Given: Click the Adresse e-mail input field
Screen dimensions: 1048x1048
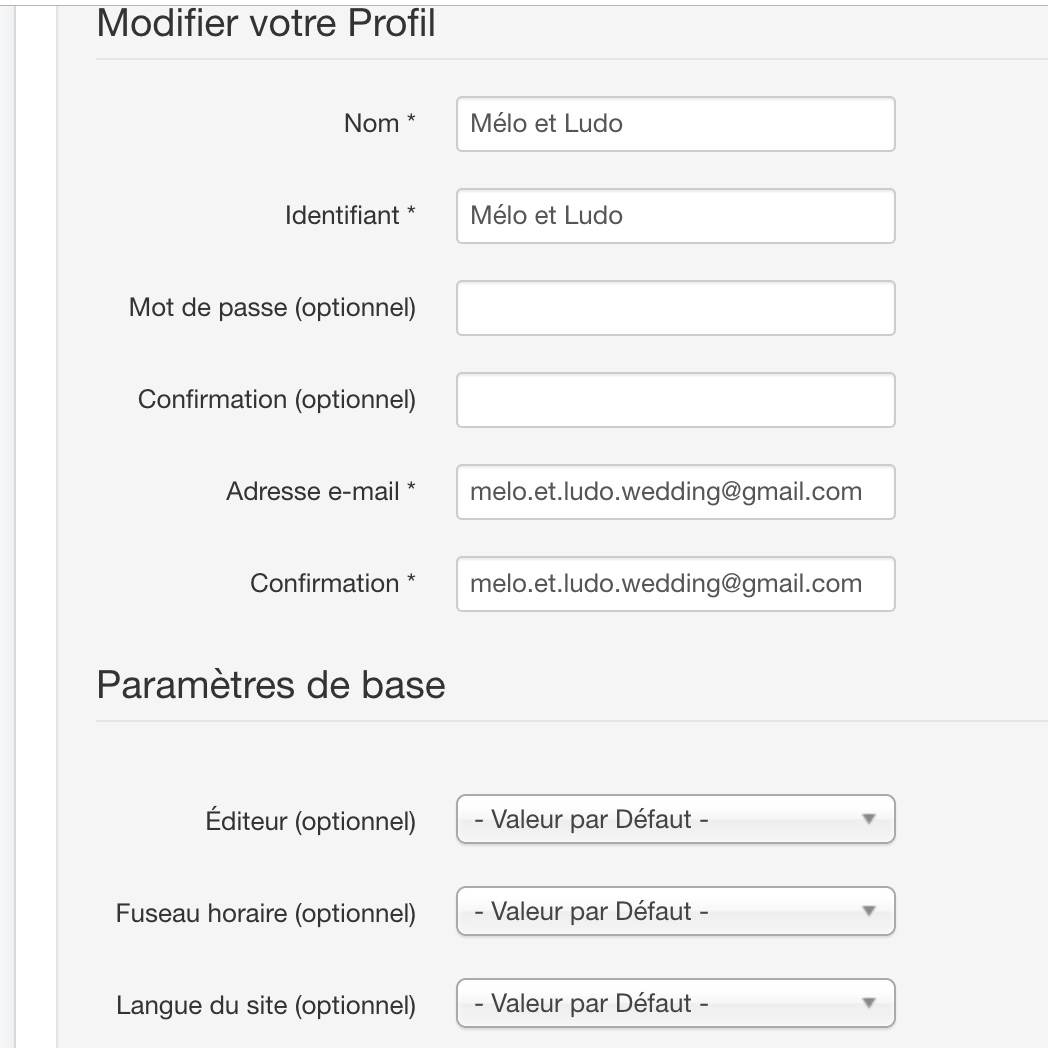Looking at the screenshot, I should (x=675, y=492).
